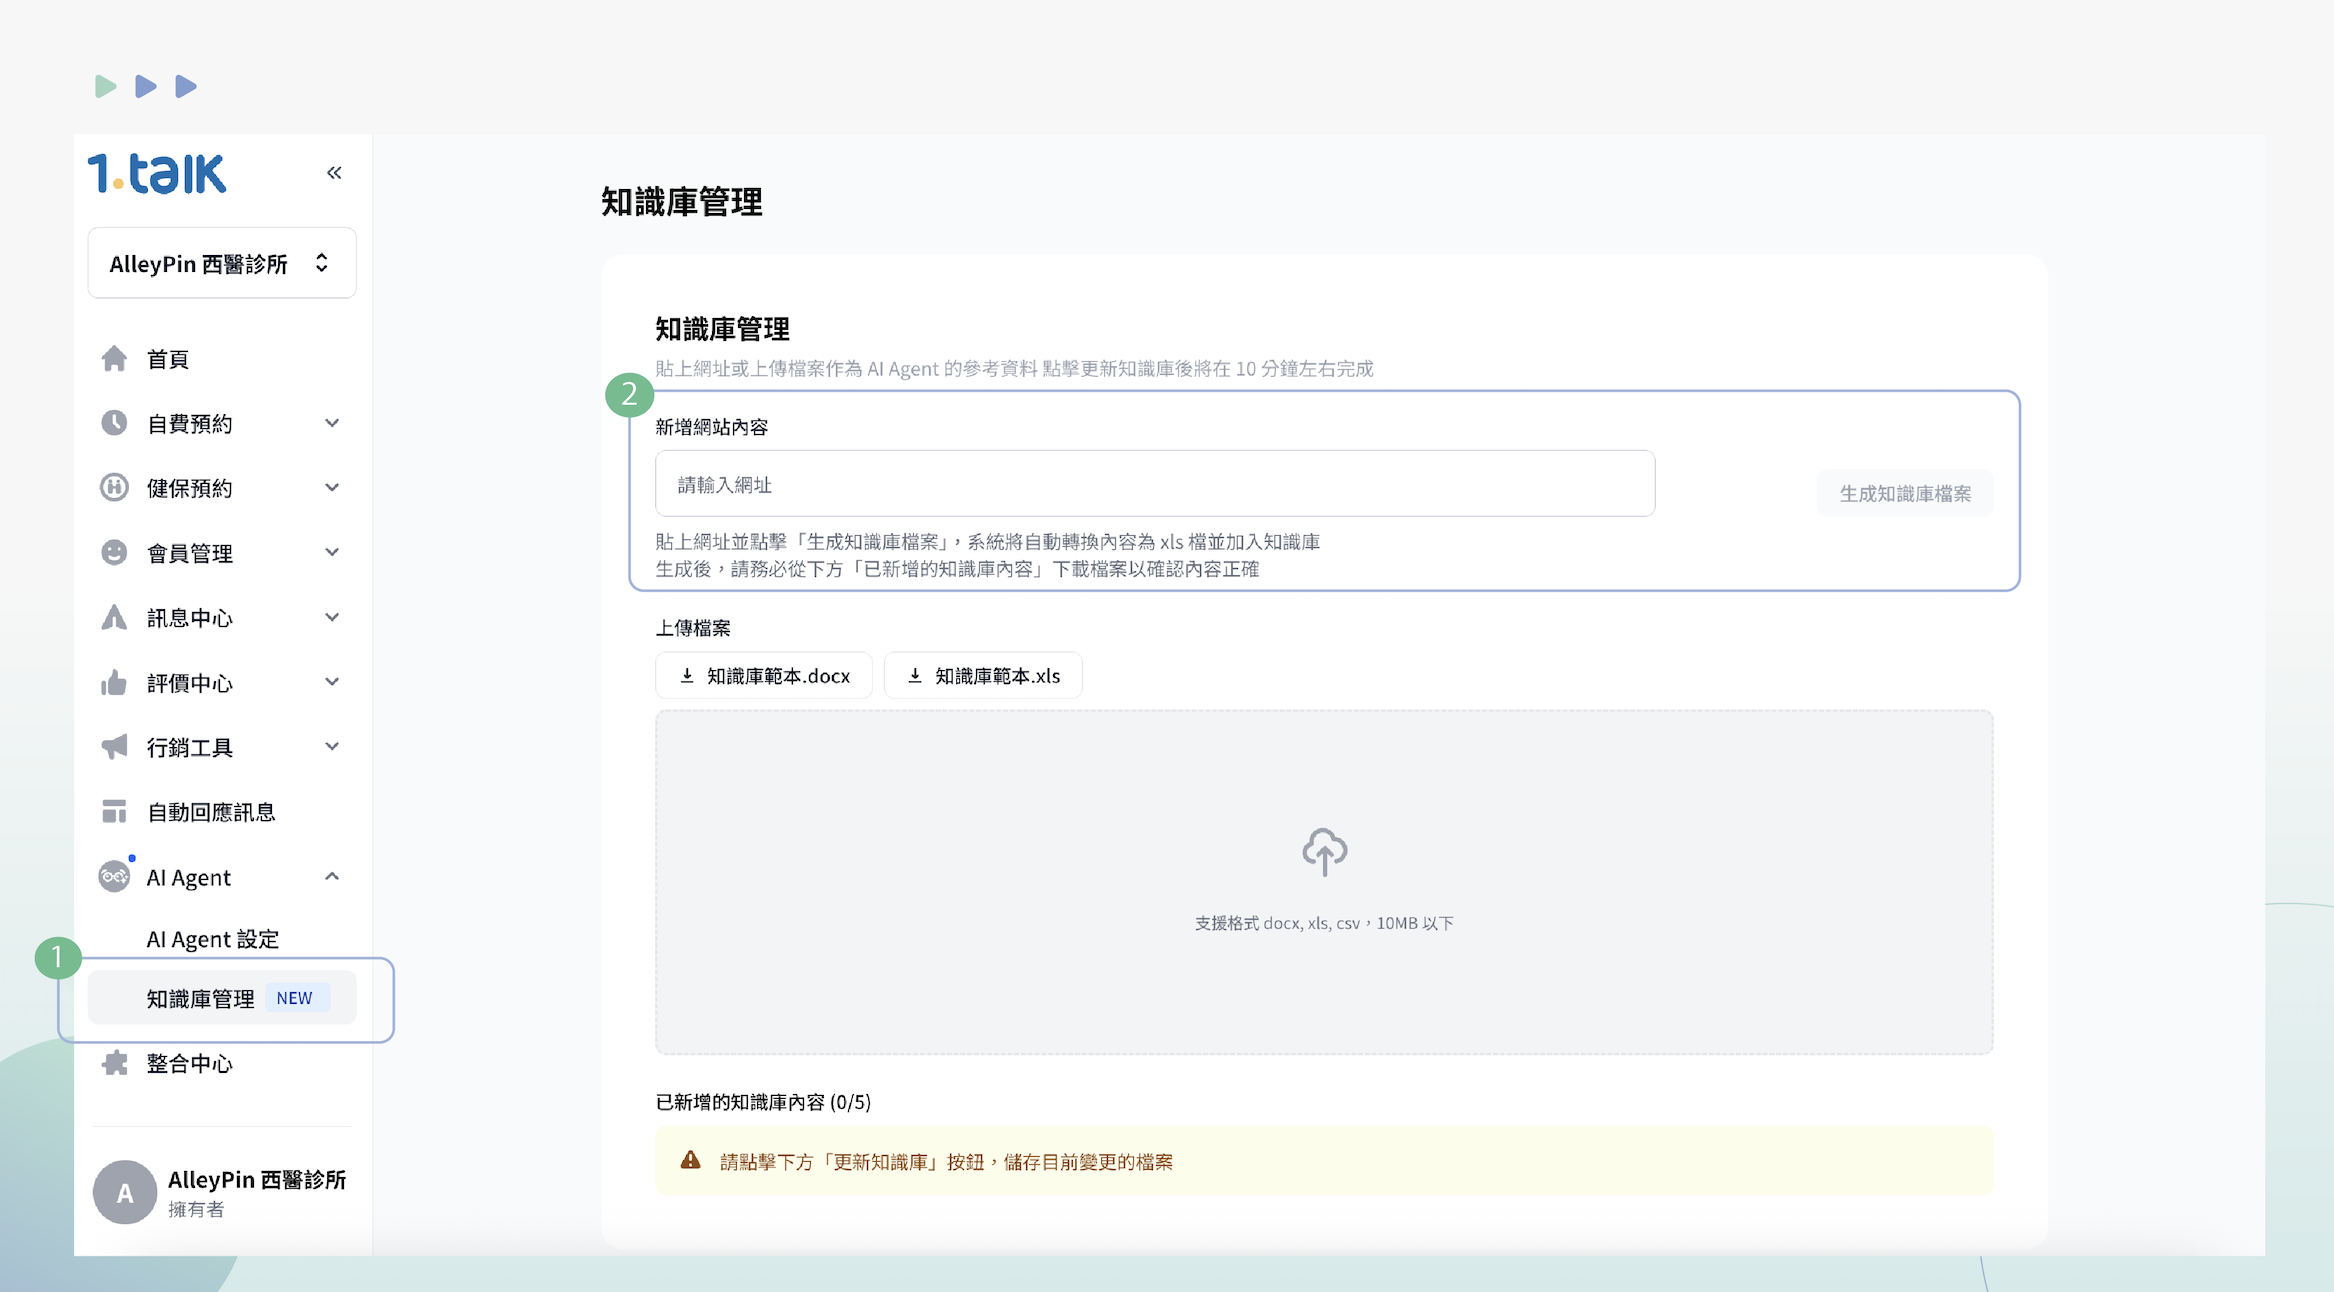Select 知識庫管理 NEW menu item

pyautogui.click(x=222, y=998)
